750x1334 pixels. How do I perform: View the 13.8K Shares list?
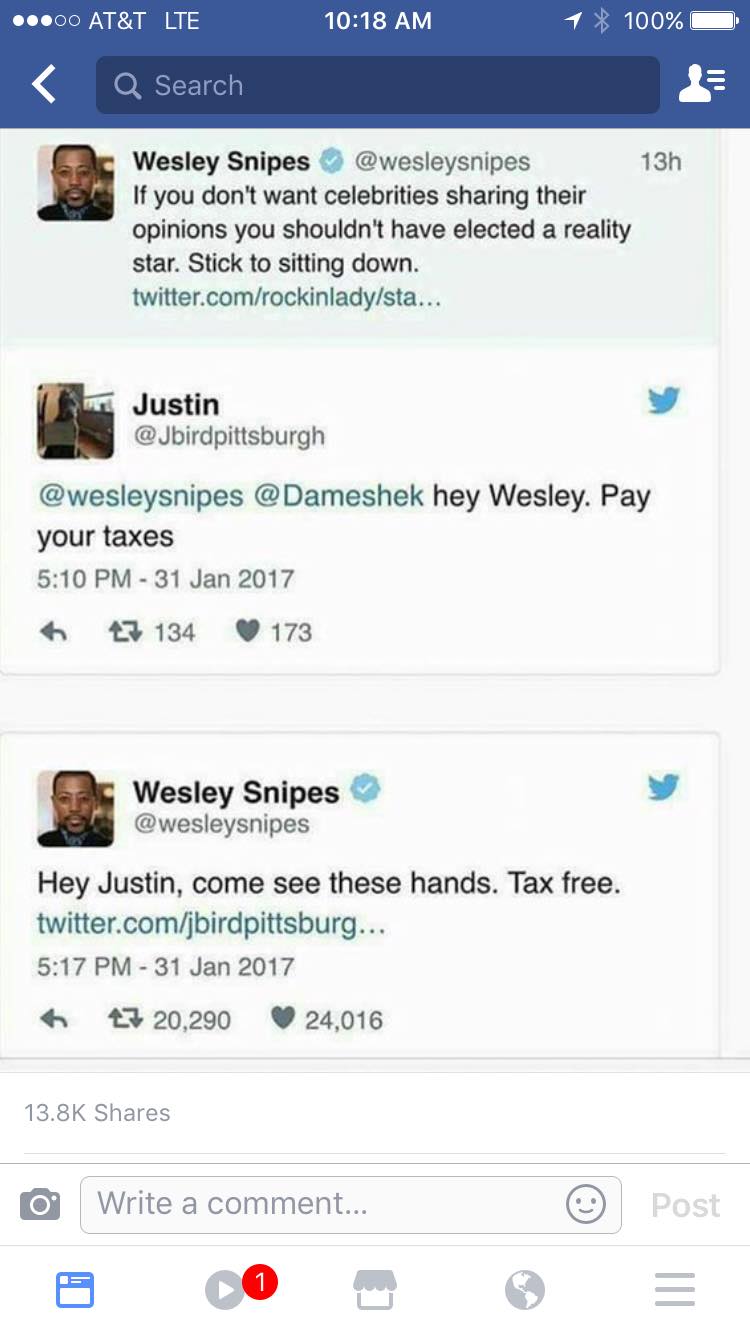tap(97, 1113)
